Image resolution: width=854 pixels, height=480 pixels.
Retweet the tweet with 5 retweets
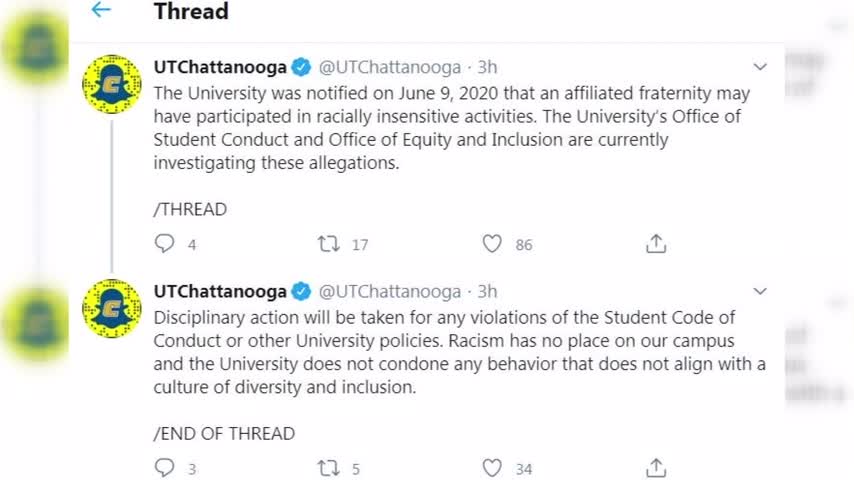pos(329,468)
